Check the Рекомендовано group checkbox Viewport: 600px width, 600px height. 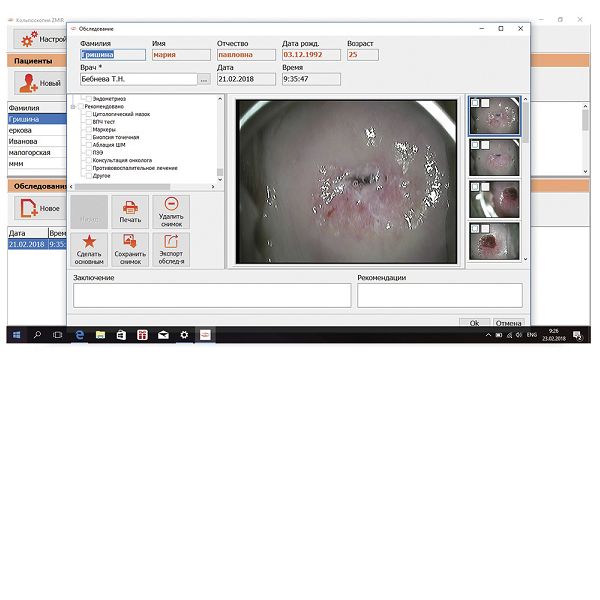pyautogui.click(x=81, y=106)
